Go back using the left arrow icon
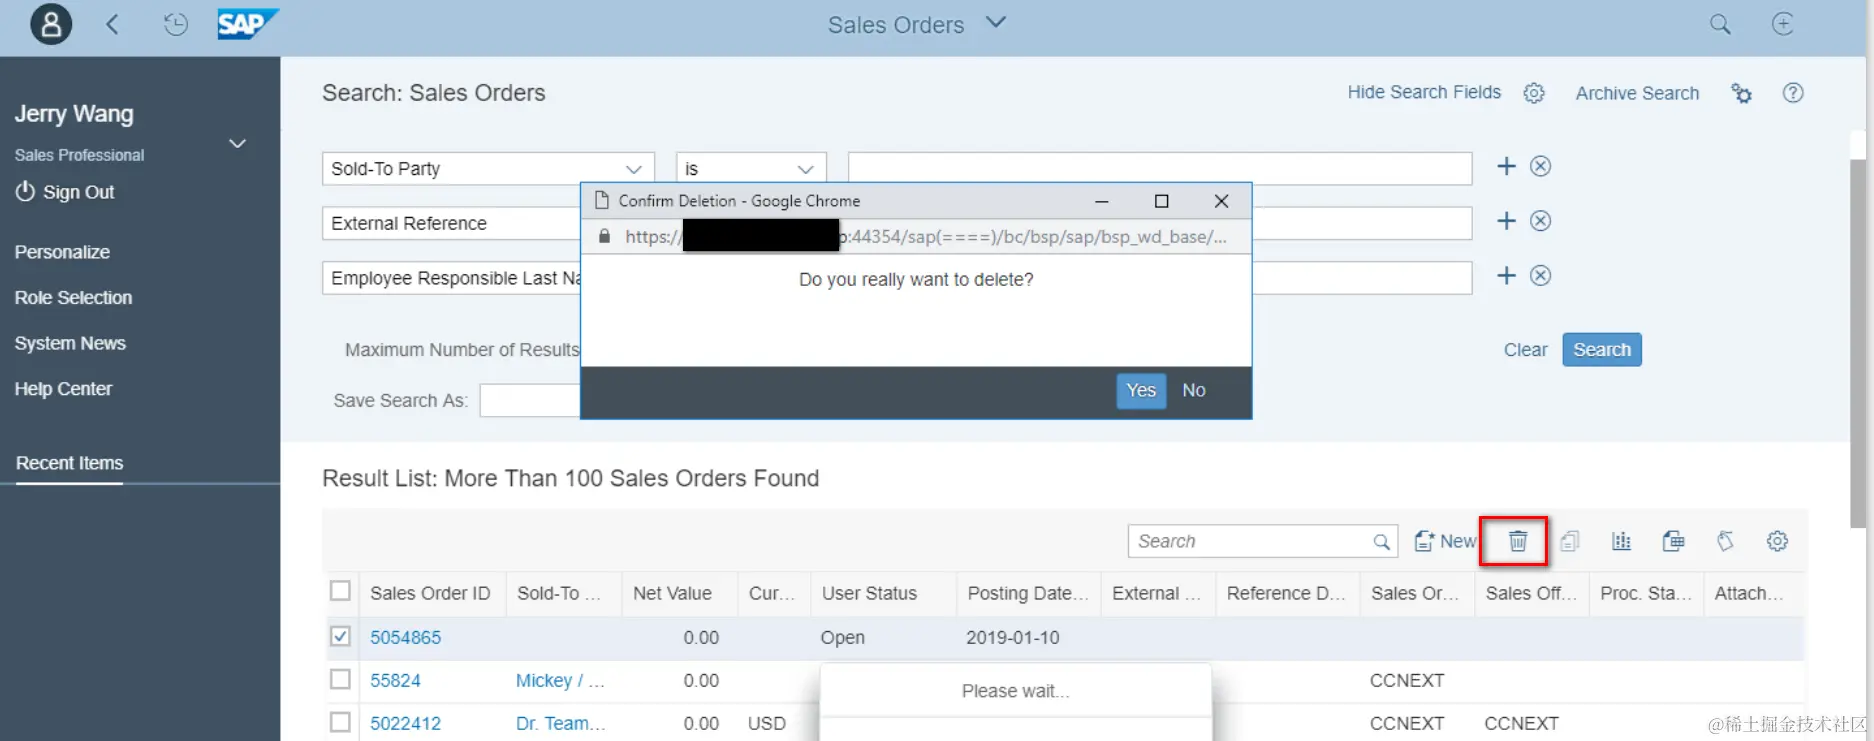 113,24
